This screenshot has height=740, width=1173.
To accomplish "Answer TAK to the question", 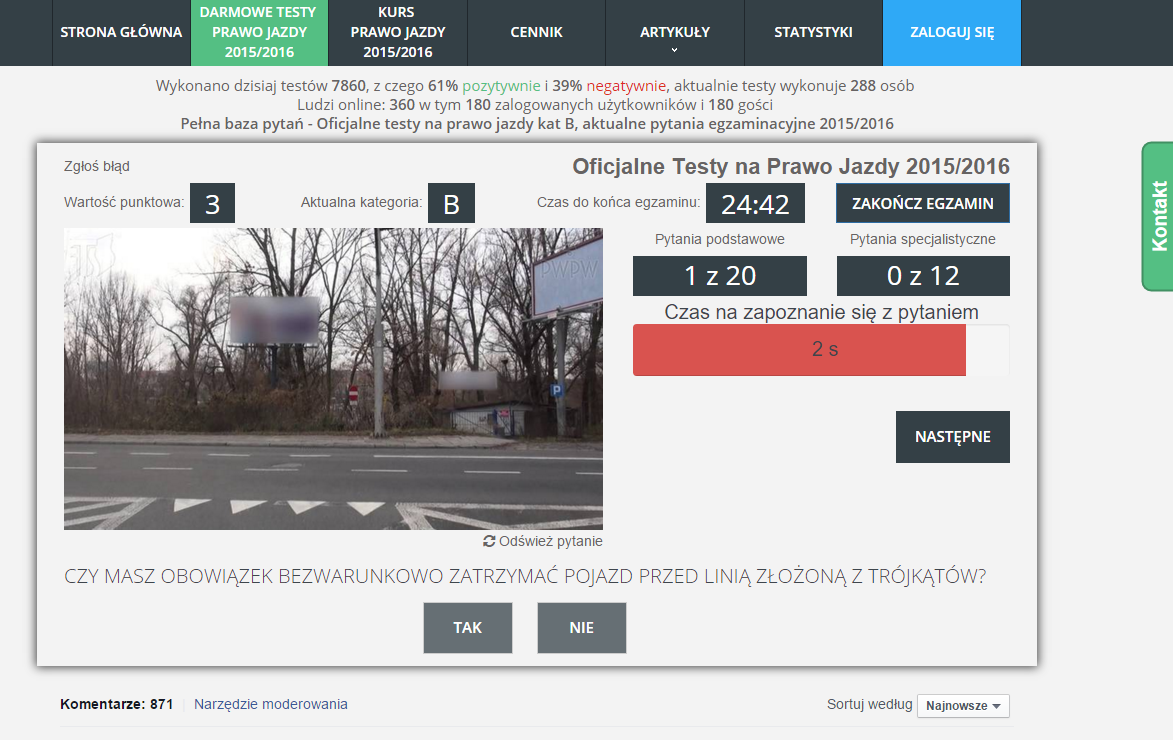I will pyautogui.click(x=467, y=628).
